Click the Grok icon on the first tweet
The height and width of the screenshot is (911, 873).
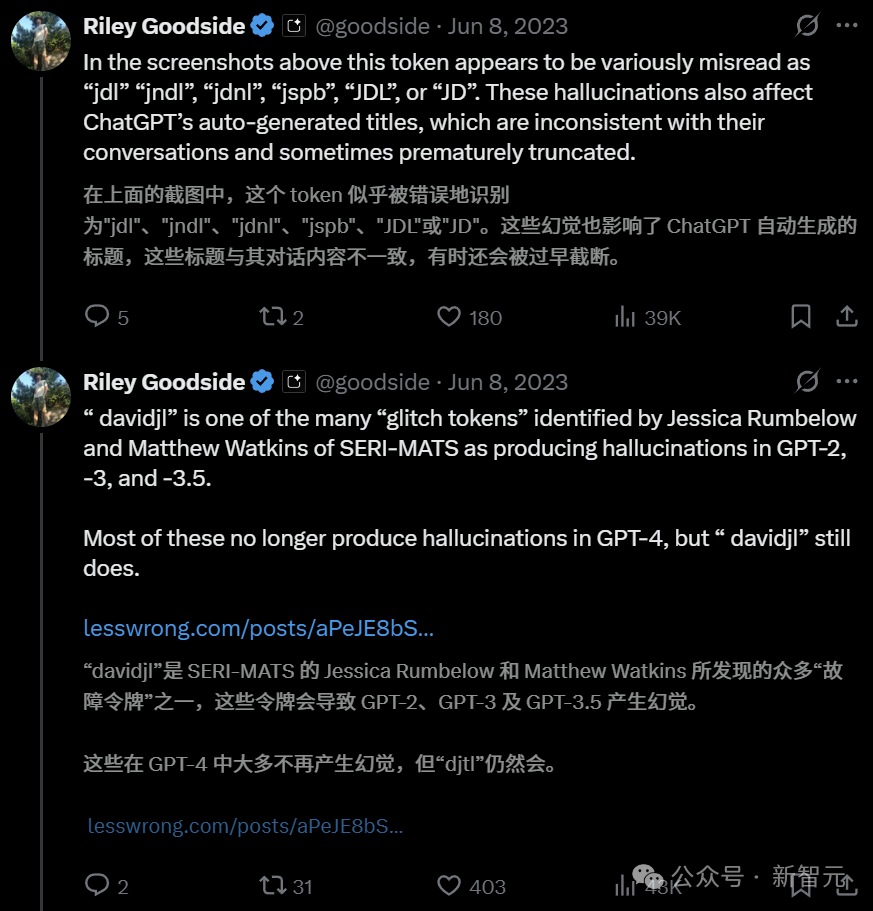(x=807, y=26)
